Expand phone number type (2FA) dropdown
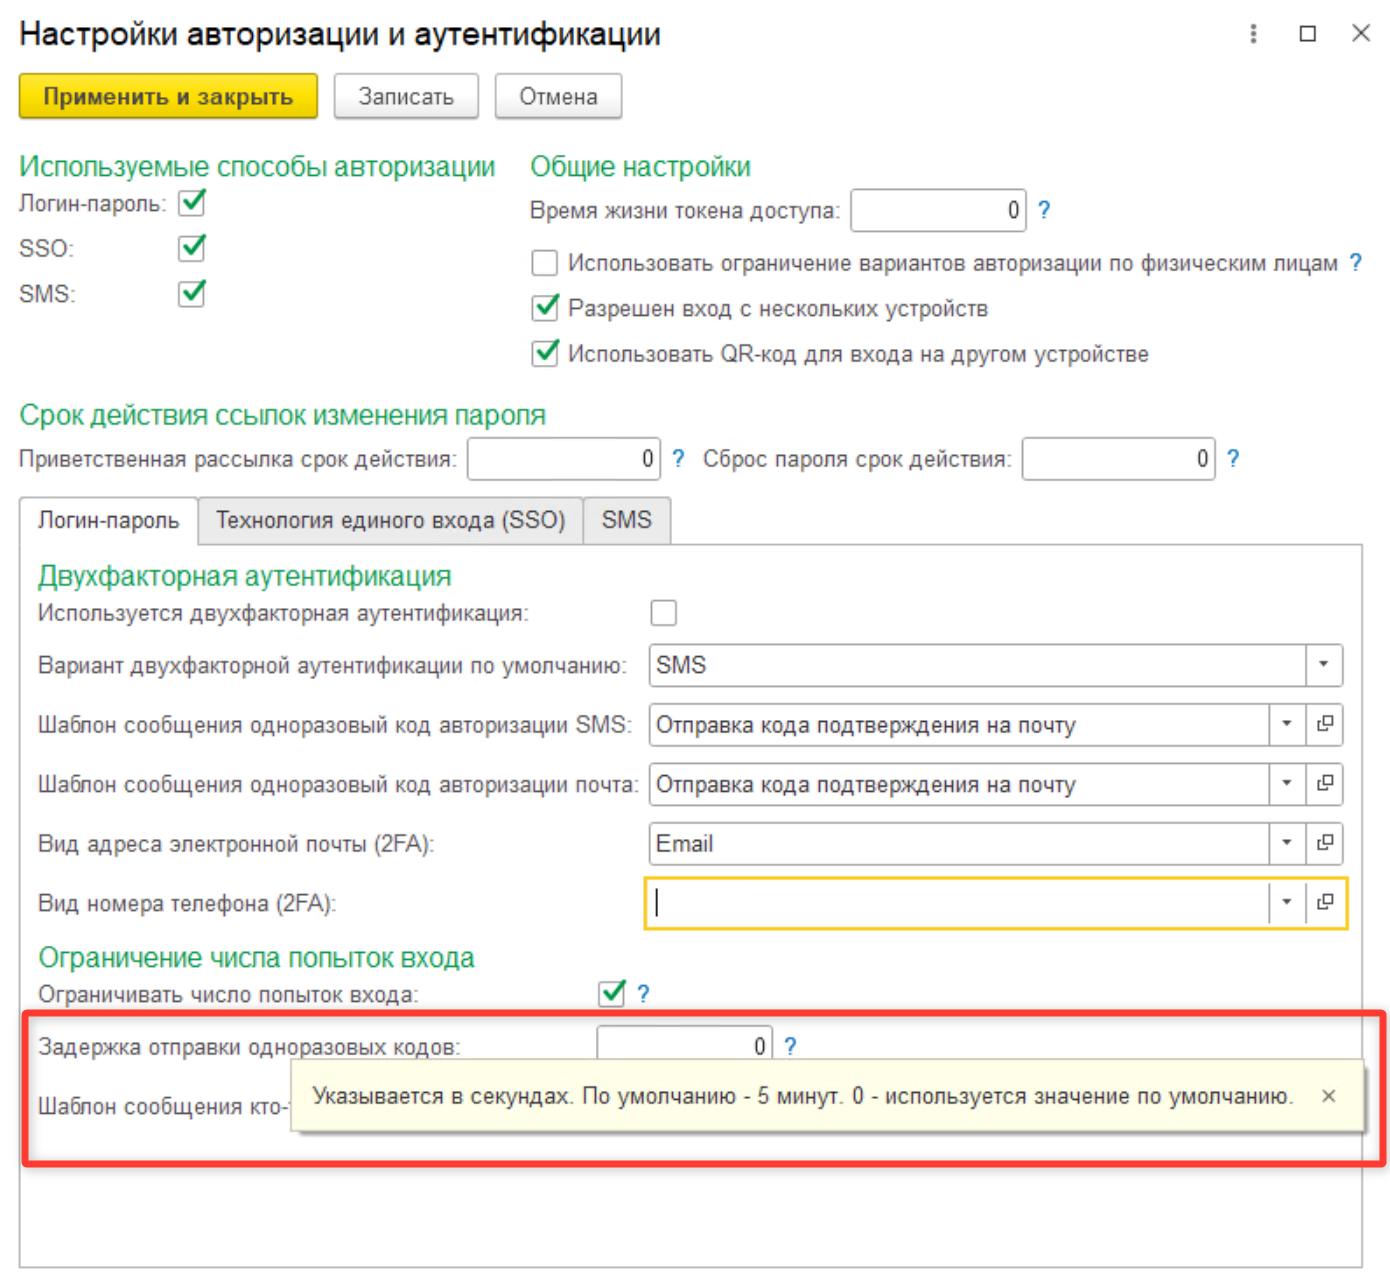This screenshot has width=1390, height=1287. tap(1286, 903)
